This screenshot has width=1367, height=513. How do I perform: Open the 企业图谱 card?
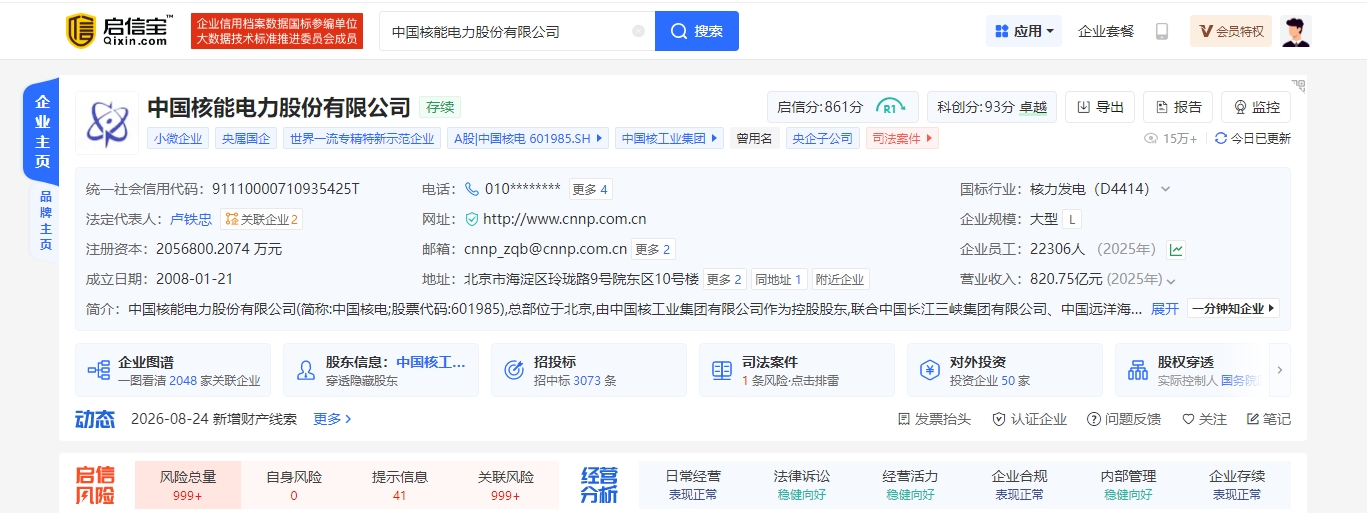click(x=173, y=370)
